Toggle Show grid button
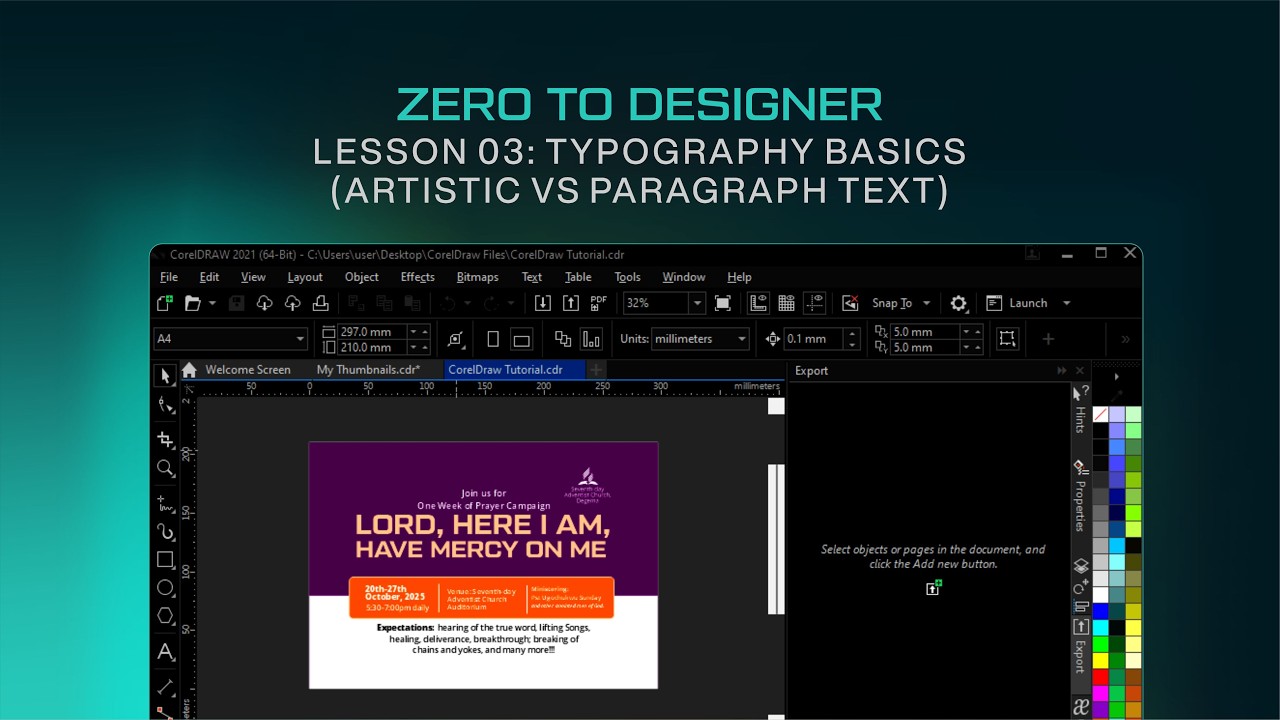Viewport: 1280px width, 720px height. tap(786, 303)
